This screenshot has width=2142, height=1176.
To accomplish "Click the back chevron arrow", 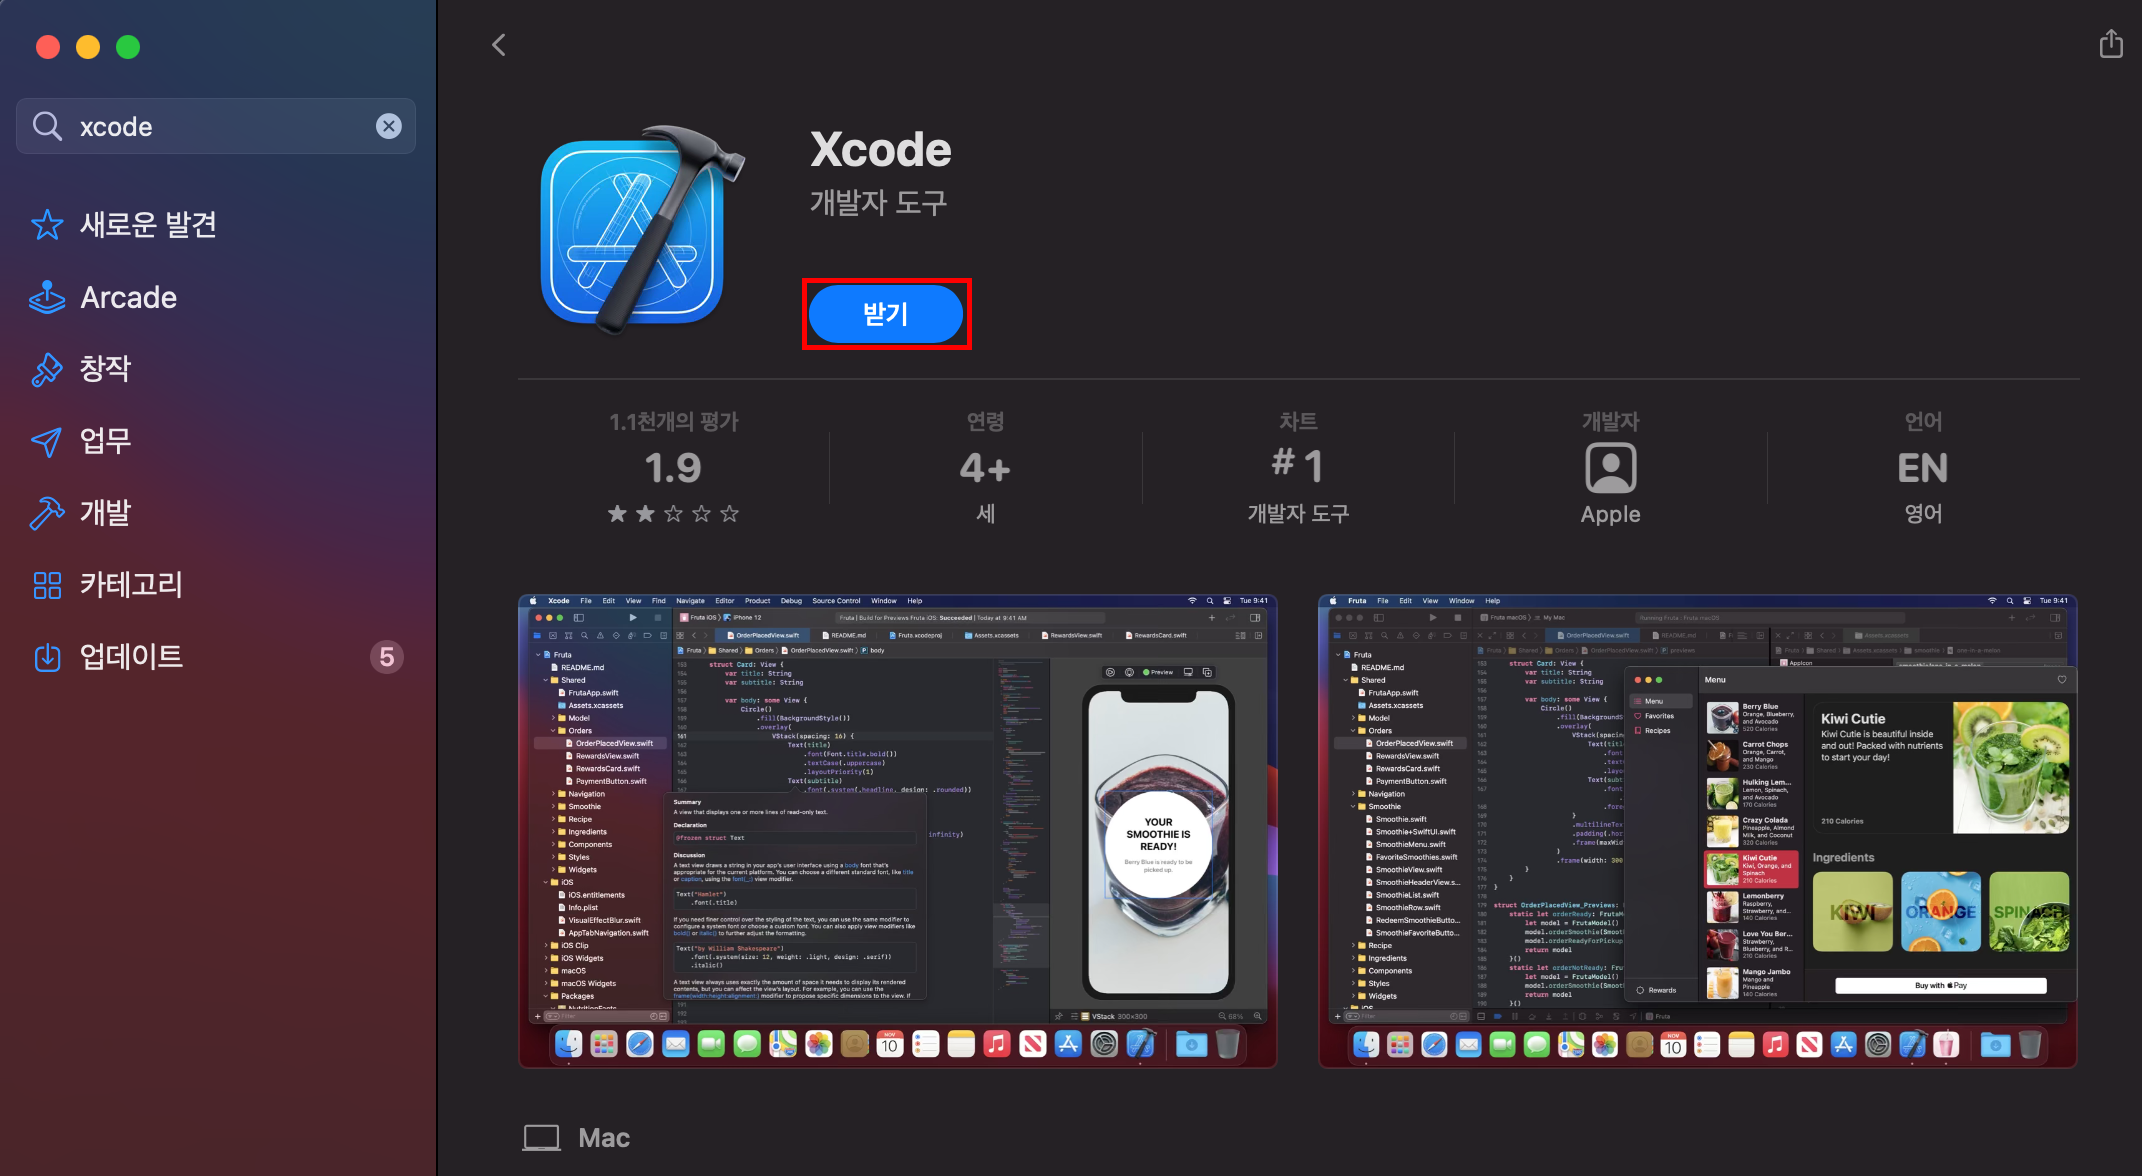I will (499, 45).
